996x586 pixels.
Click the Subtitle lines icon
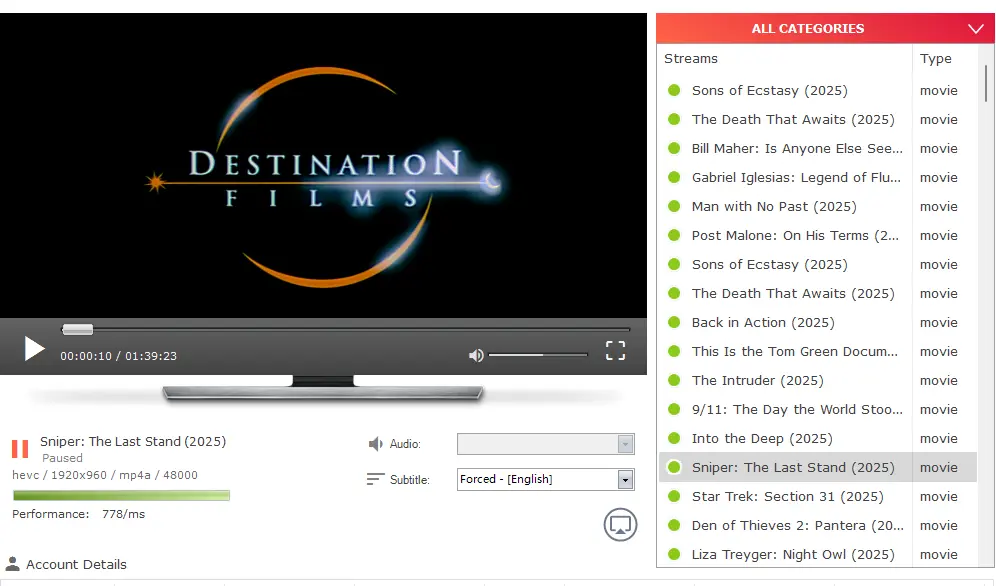pos(375,479)
